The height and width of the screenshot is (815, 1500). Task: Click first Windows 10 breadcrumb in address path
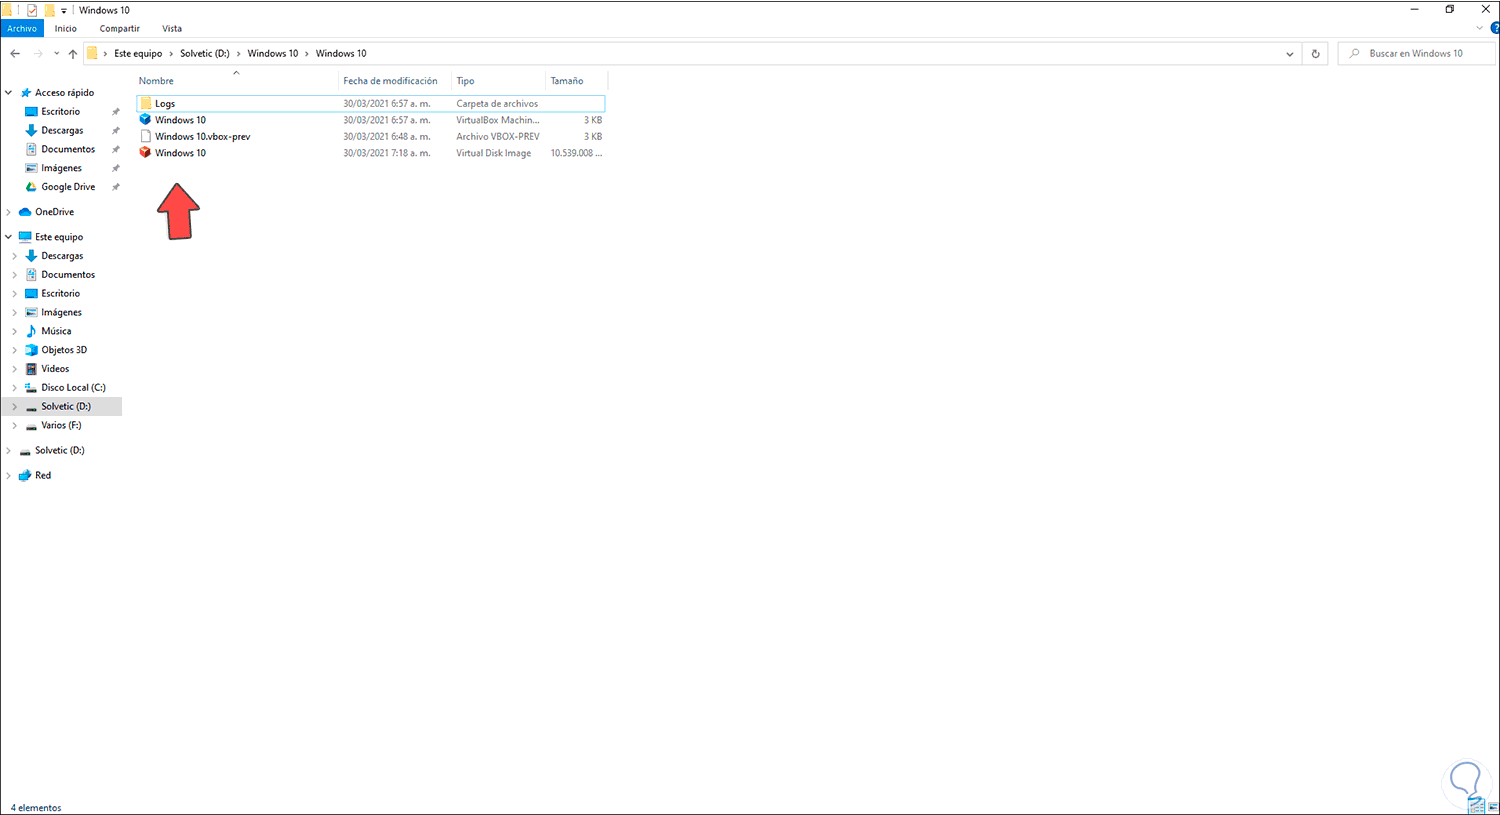273,54
